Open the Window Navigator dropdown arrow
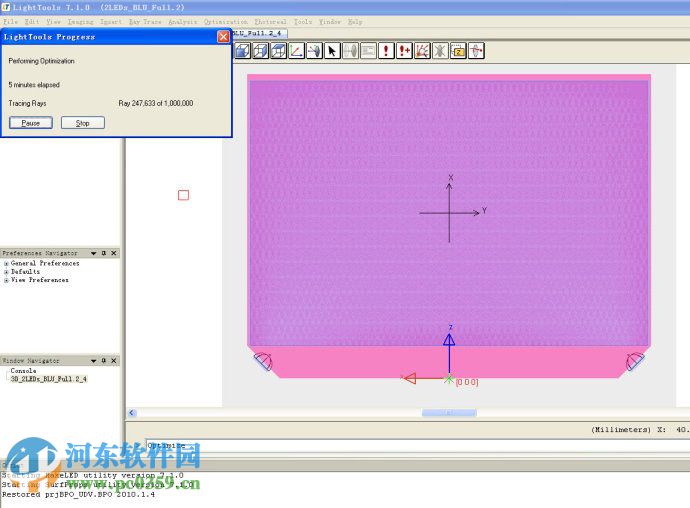This screenshot has width=690, height=508. coord(93,361)
